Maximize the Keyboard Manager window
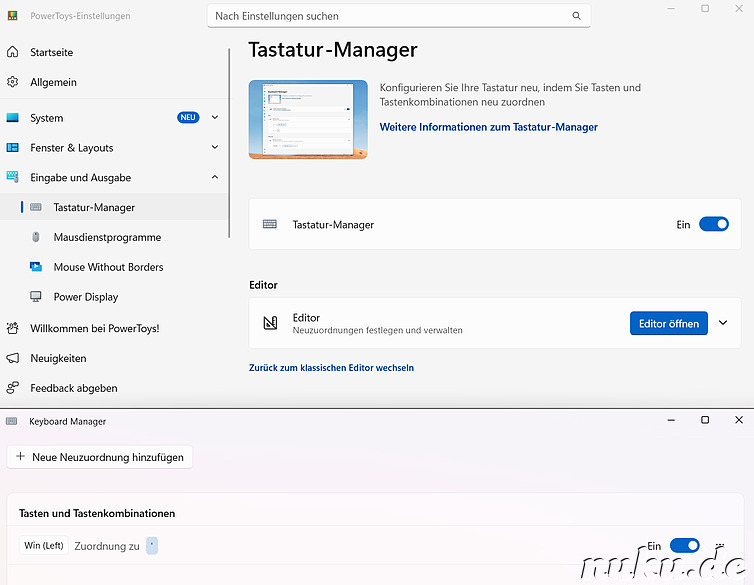 point(705,420)
